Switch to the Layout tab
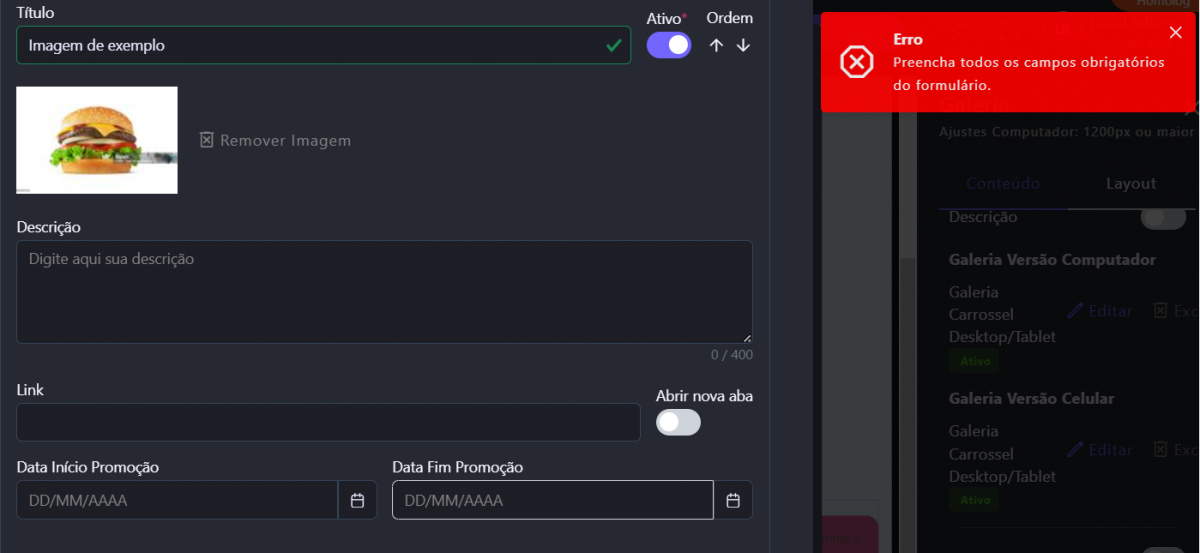 click(1130, 184)
